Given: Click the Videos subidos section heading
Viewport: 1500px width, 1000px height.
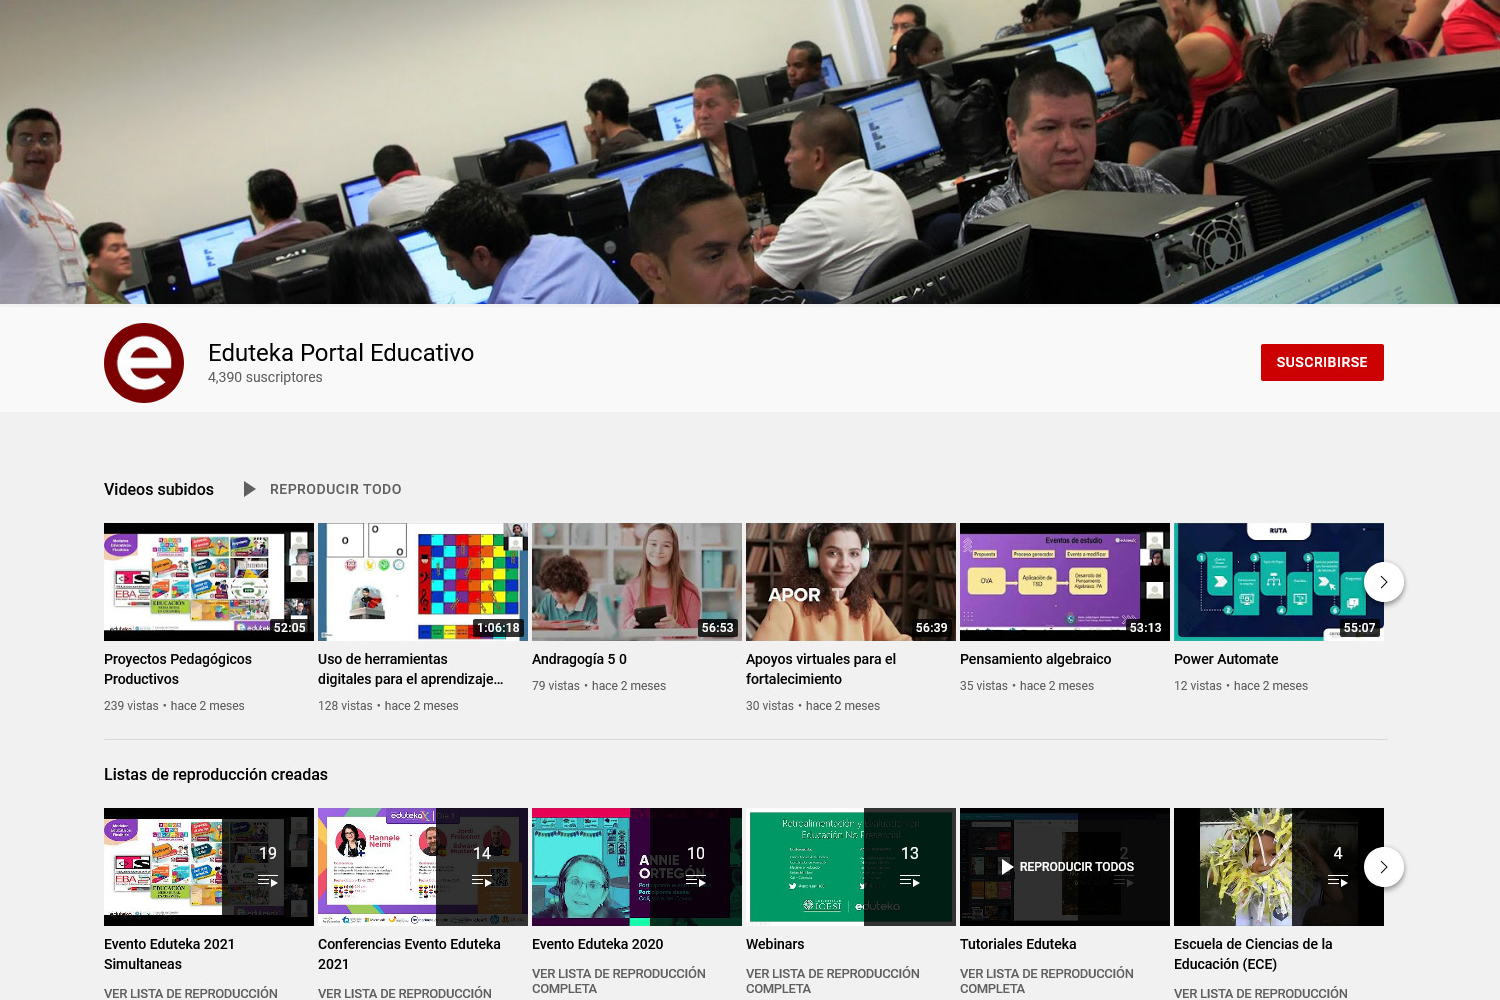Looking at the screenshot, I should (158, 489).
